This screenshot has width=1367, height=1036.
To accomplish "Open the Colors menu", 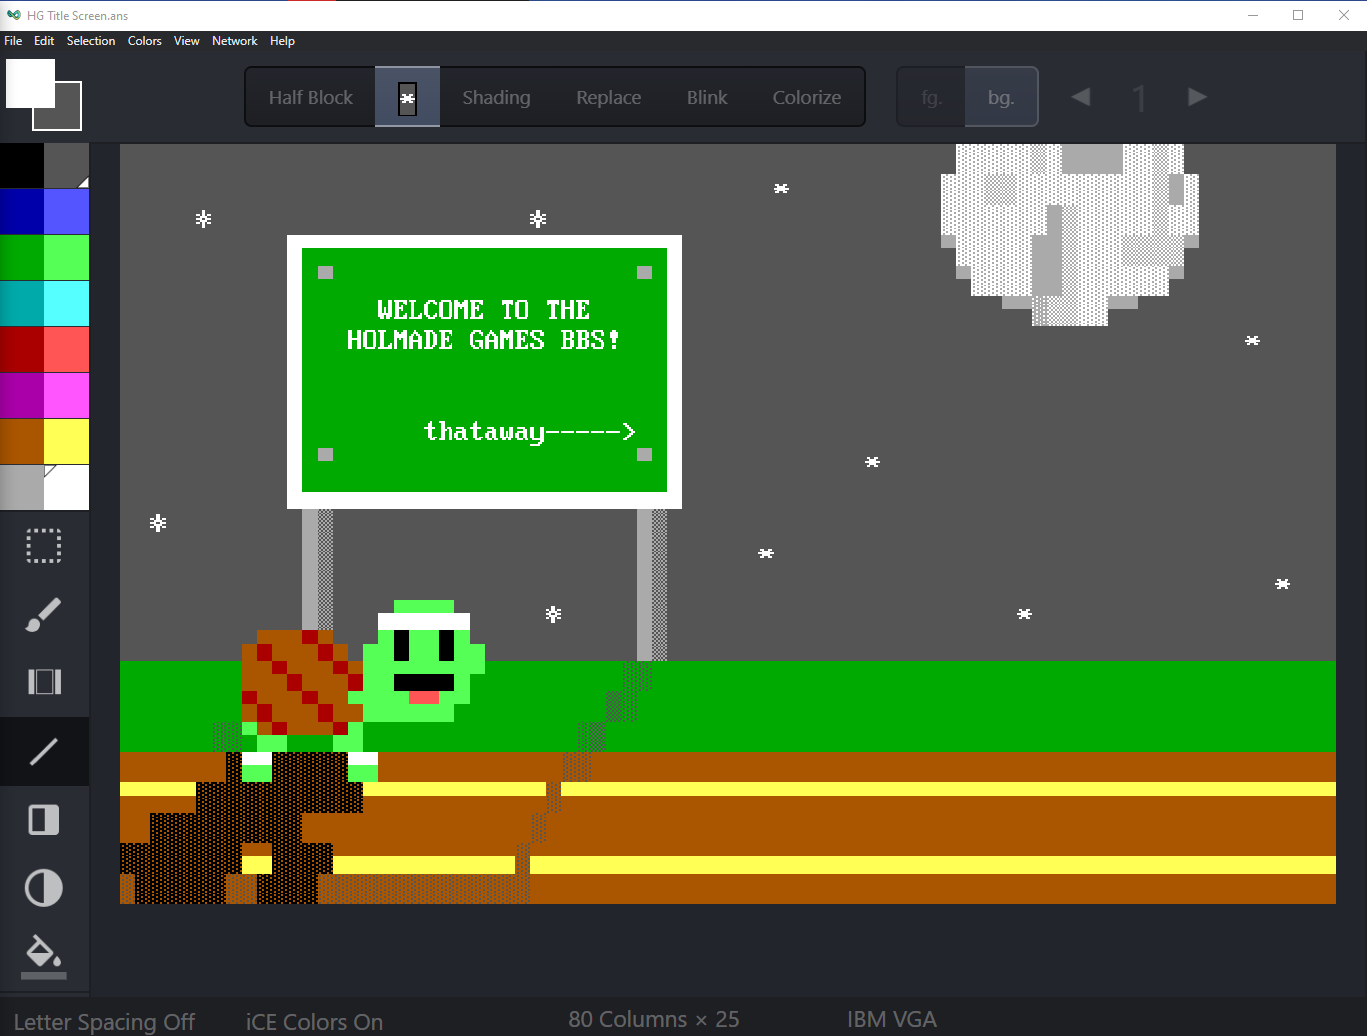I will [145, 41].
